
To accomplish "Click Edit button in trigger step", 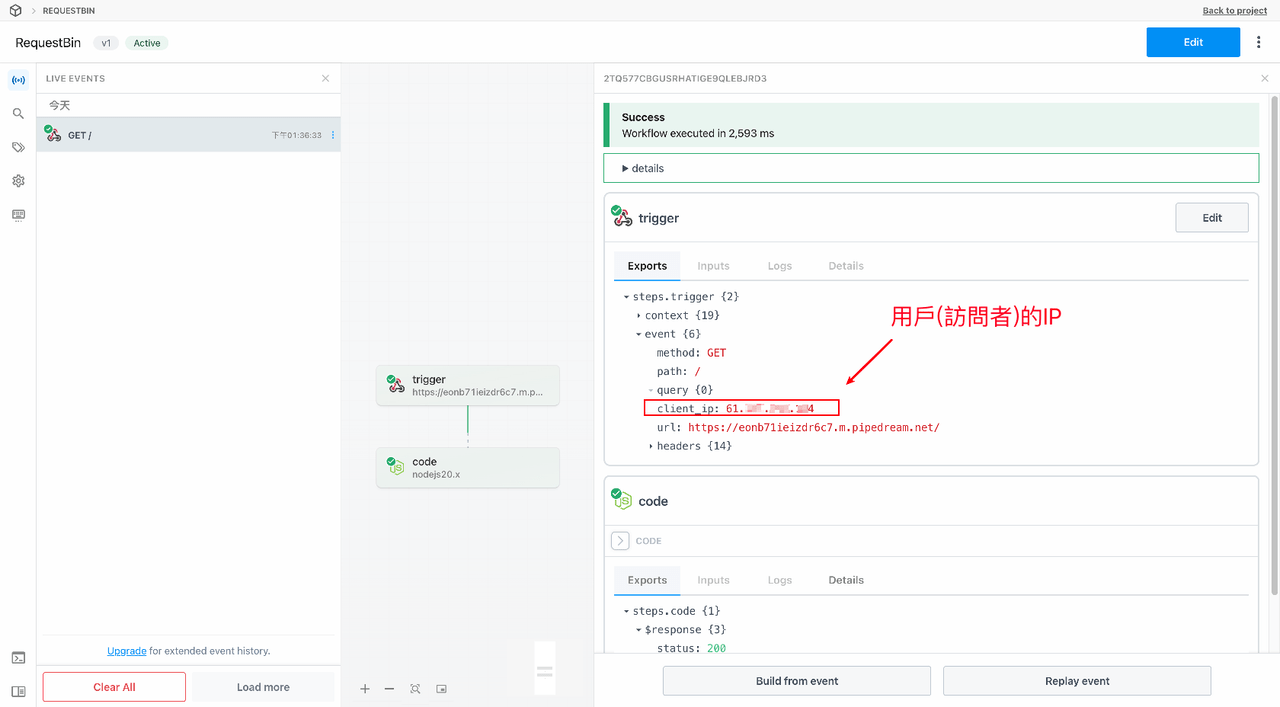I will coord(1212,218).
